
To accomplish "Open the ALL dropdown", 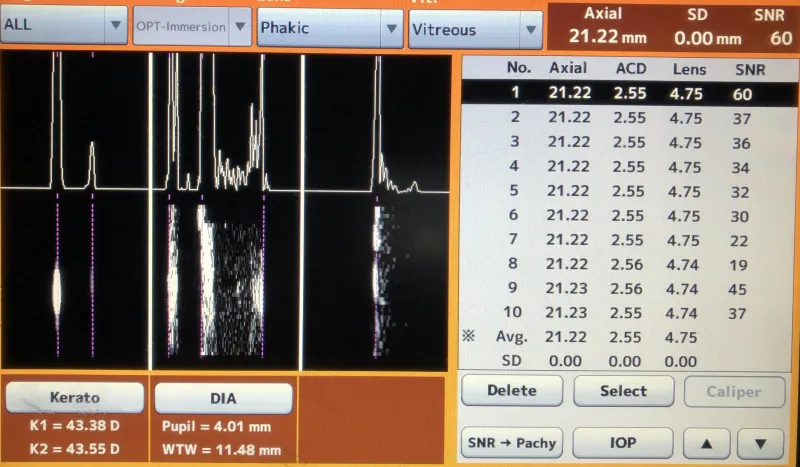I will 64,26.
